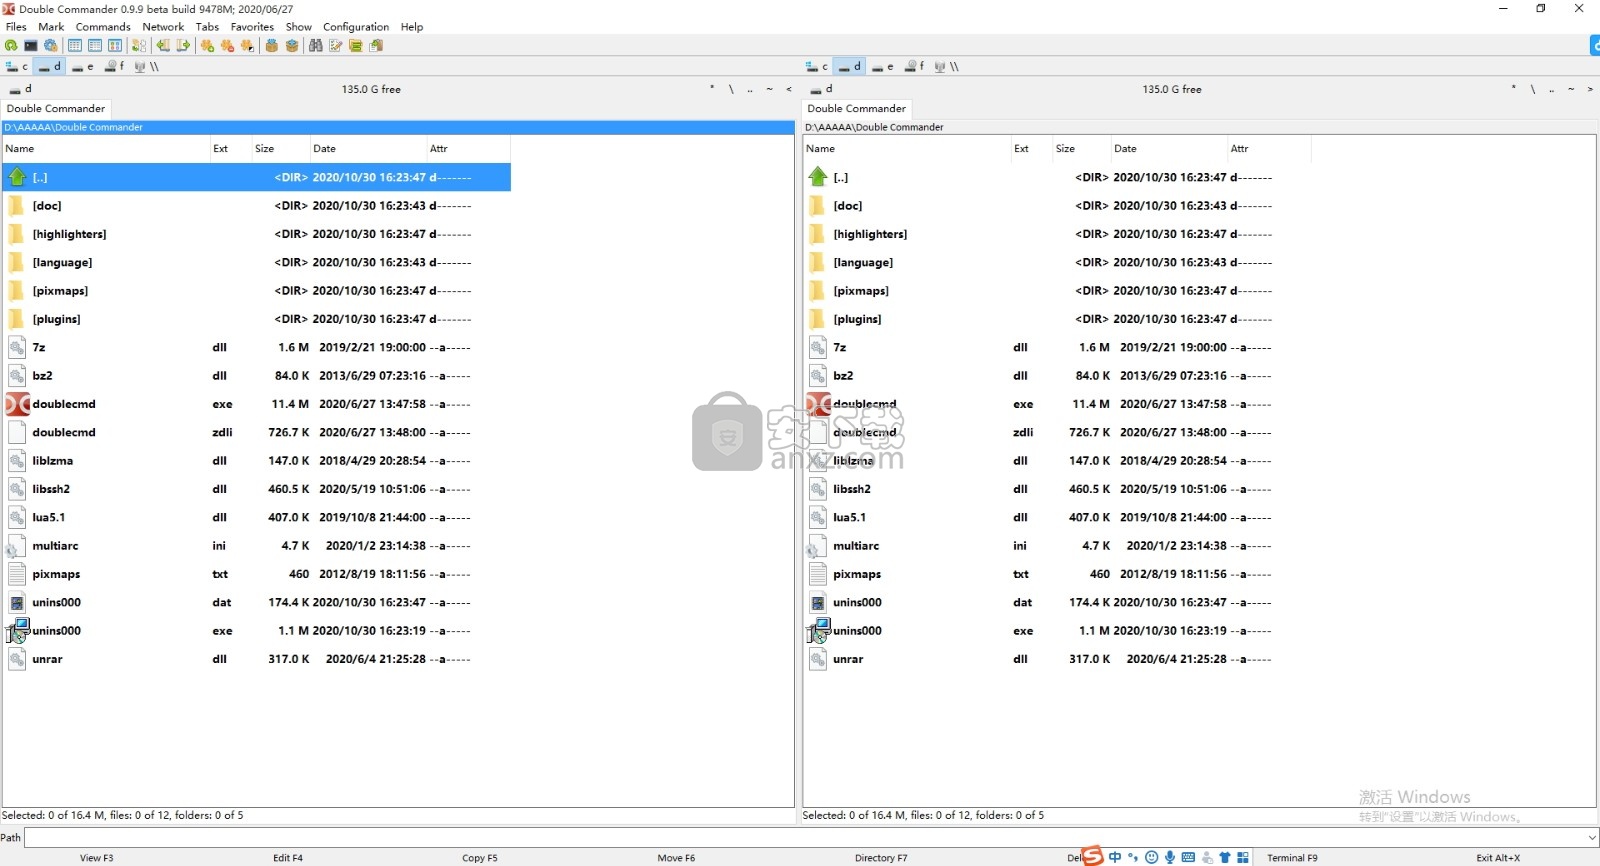Select libssh2 dll in the right panel

coord(1057,489)
